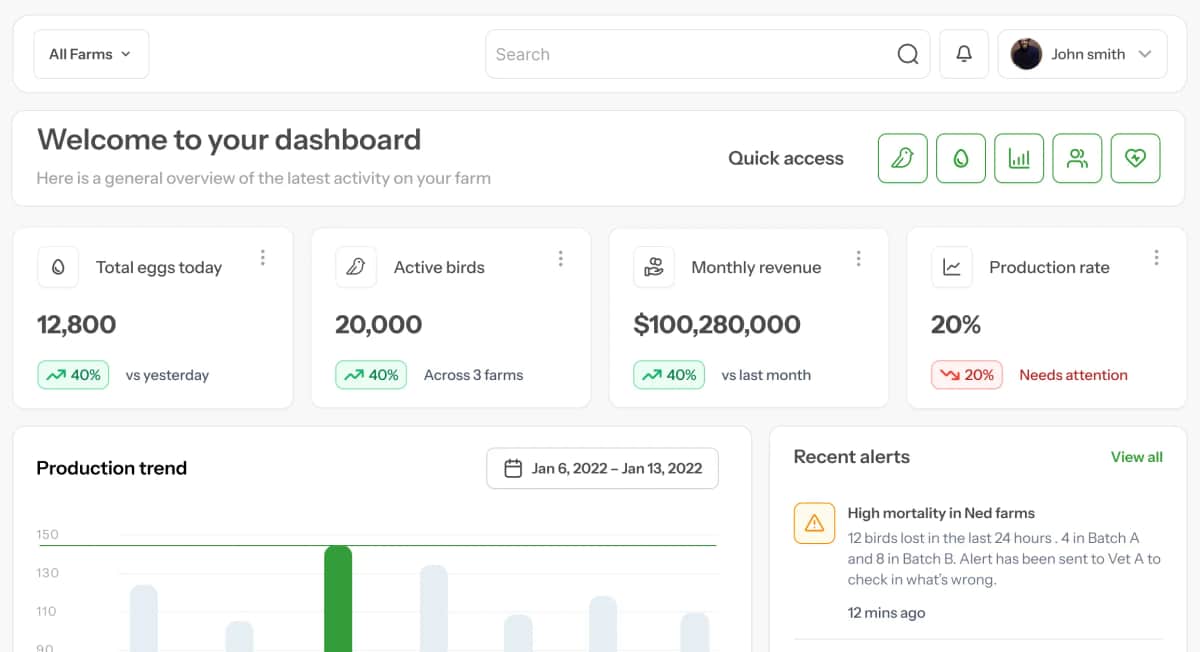Expand the All Farms dropdown
Image resolution: width=1200 pixels, height=652 pixels.
(x=91, y=54)
